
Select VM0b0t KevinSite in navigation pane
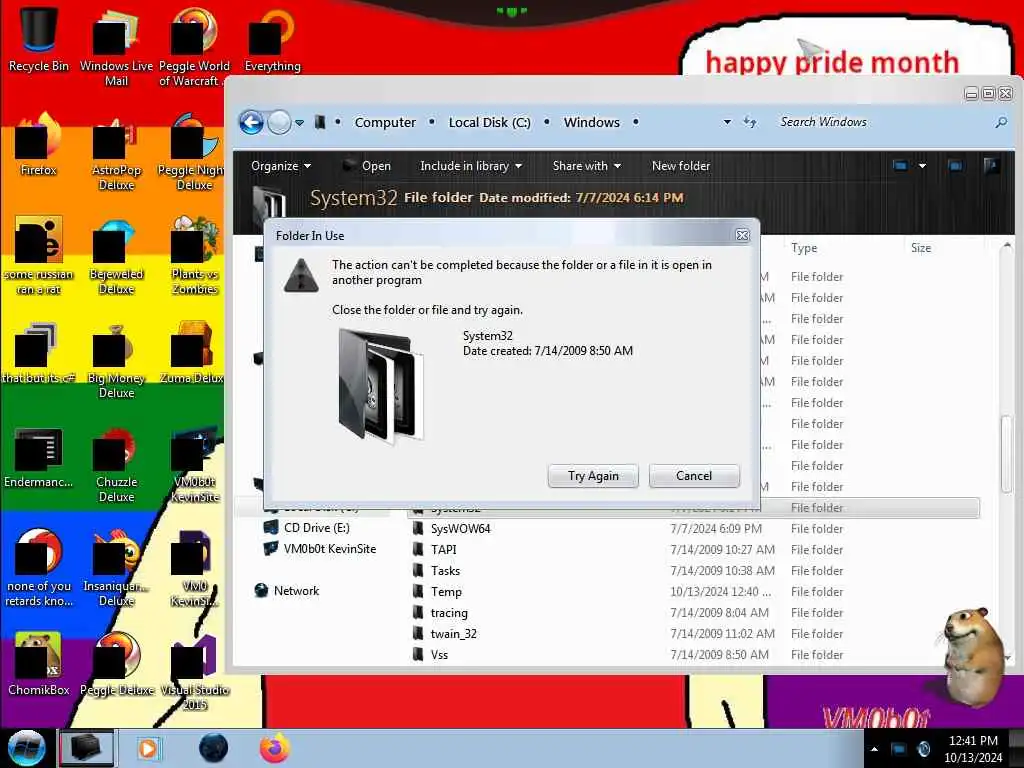pyautogui.click(x=320, y=549)
